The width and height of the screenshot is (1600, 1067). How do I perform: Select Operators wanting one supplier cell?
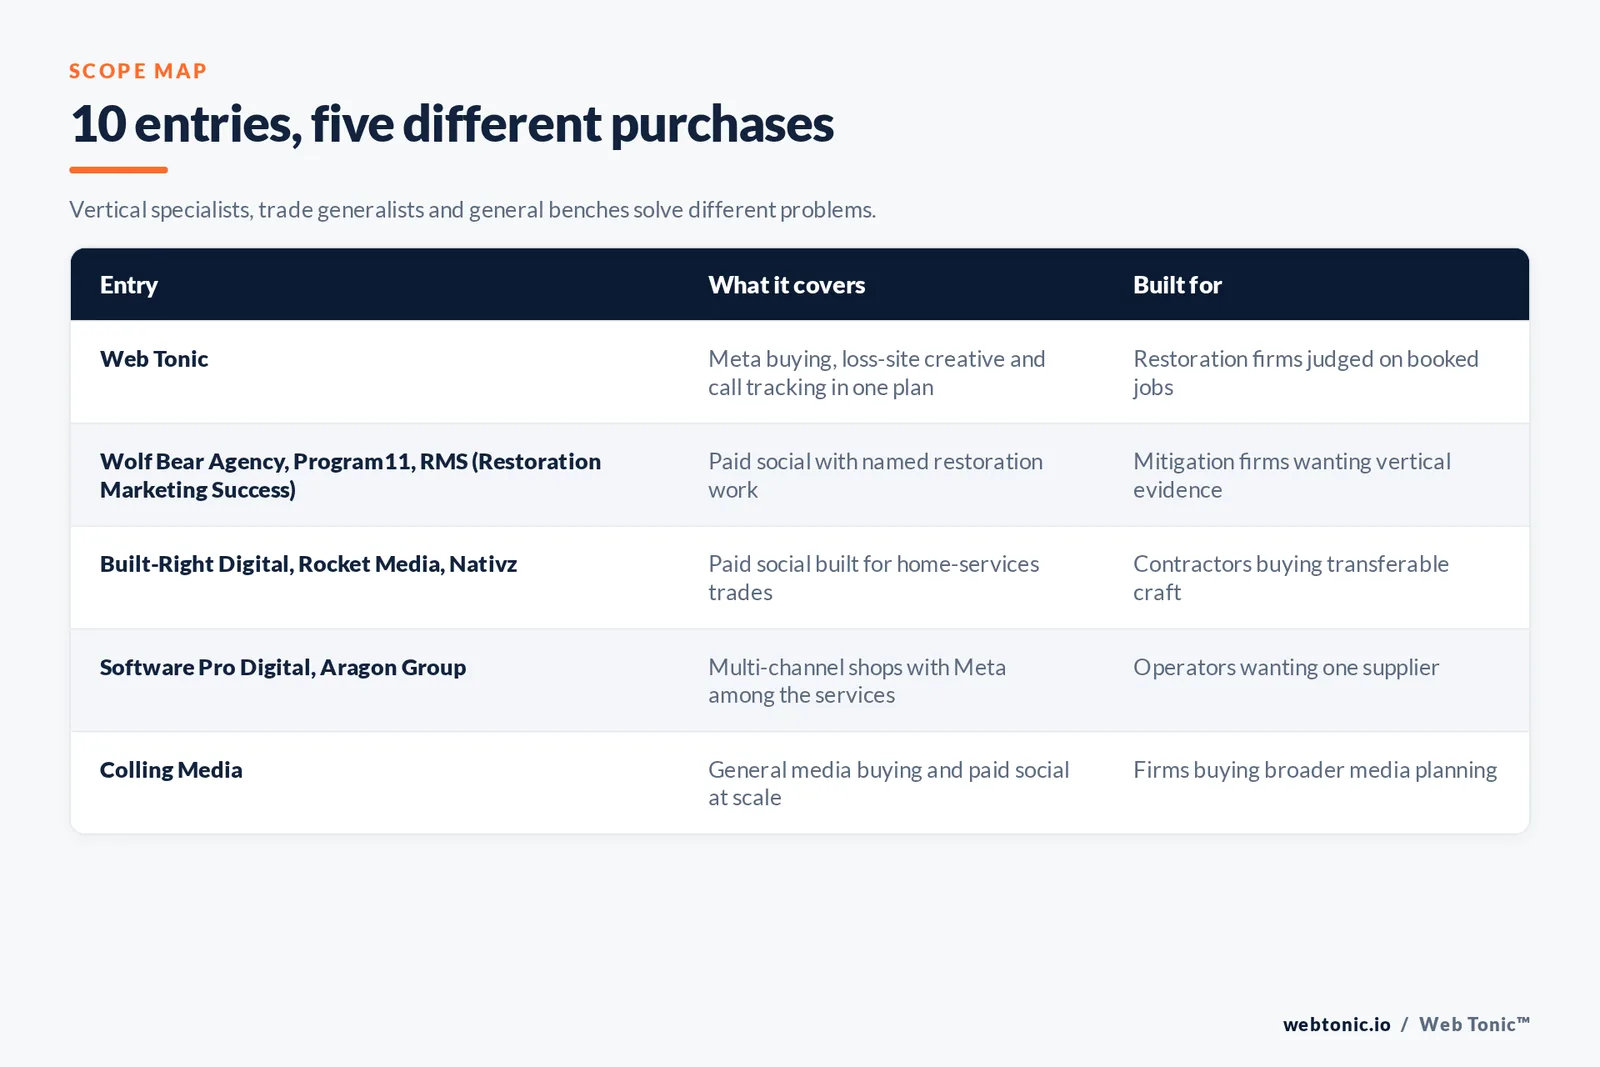[1286, 667]
